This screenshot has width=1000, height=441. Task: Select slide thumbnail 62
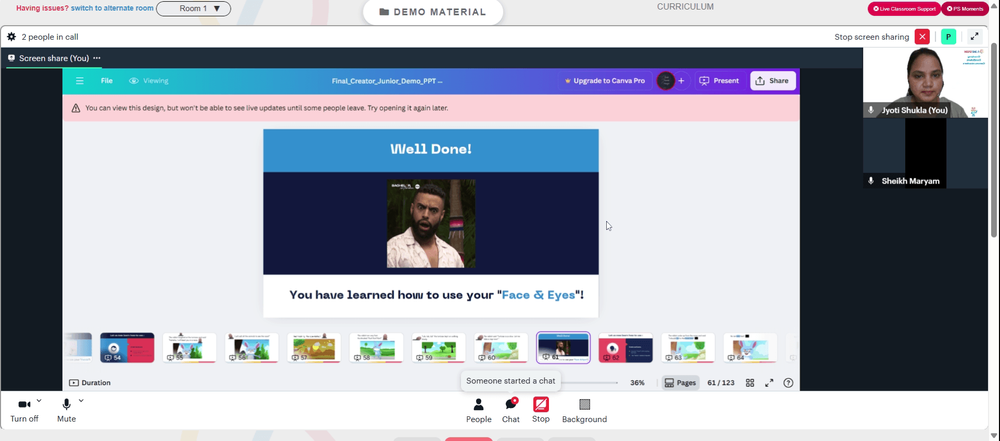(626, 348)
